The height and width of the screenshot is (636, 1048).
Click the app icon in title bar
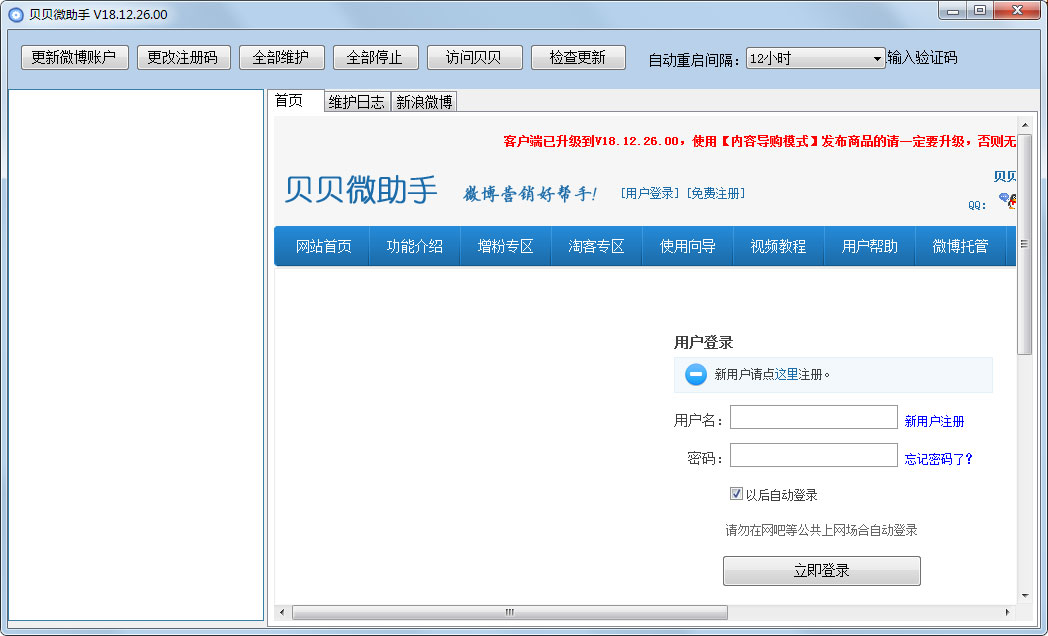pyautogui.click(x=15, y=14)
